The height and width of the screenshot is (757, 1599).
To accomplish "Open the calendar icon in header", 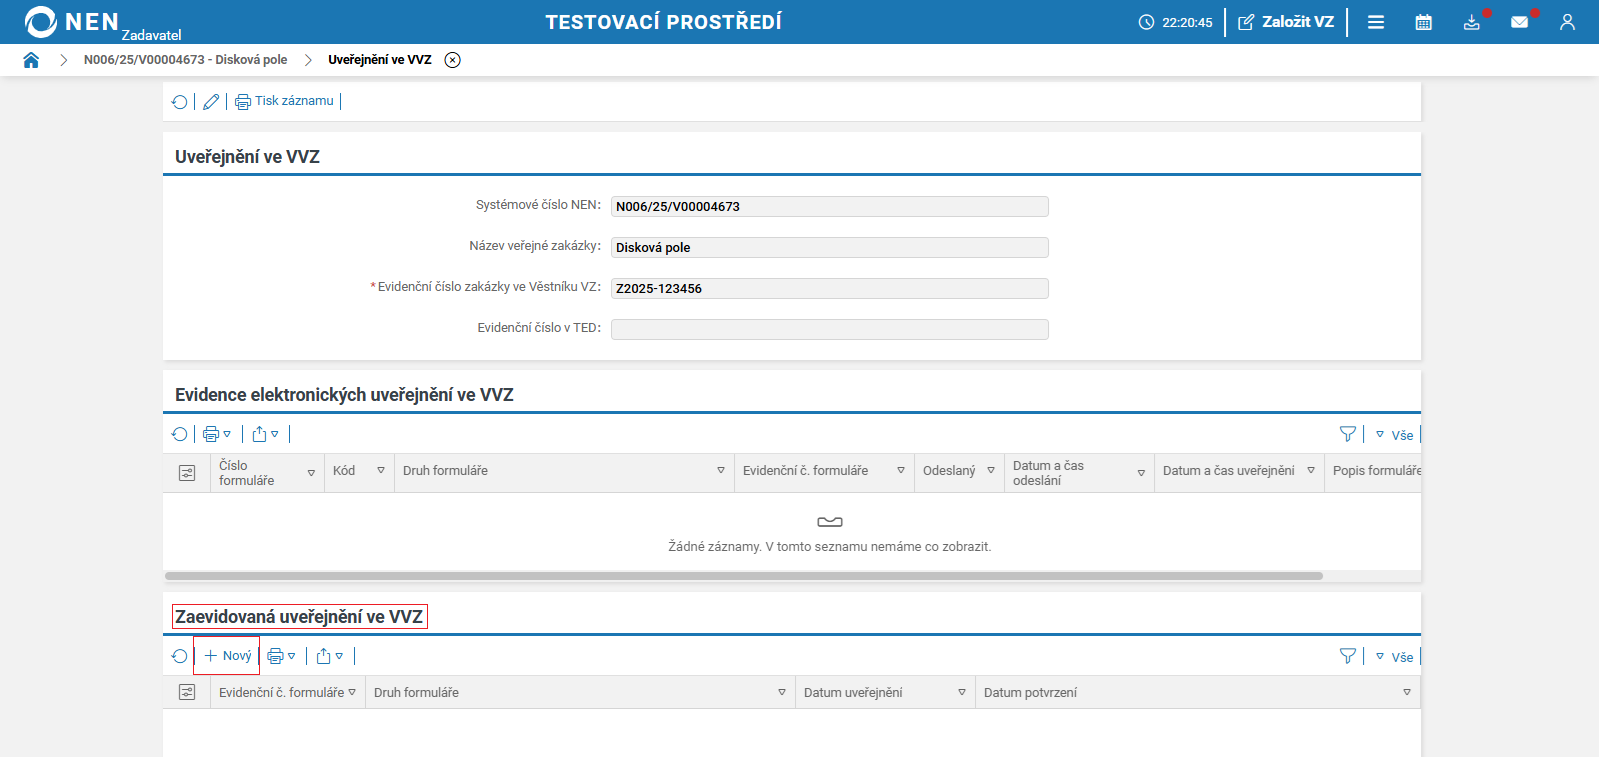I will [x=1423, y=22].
